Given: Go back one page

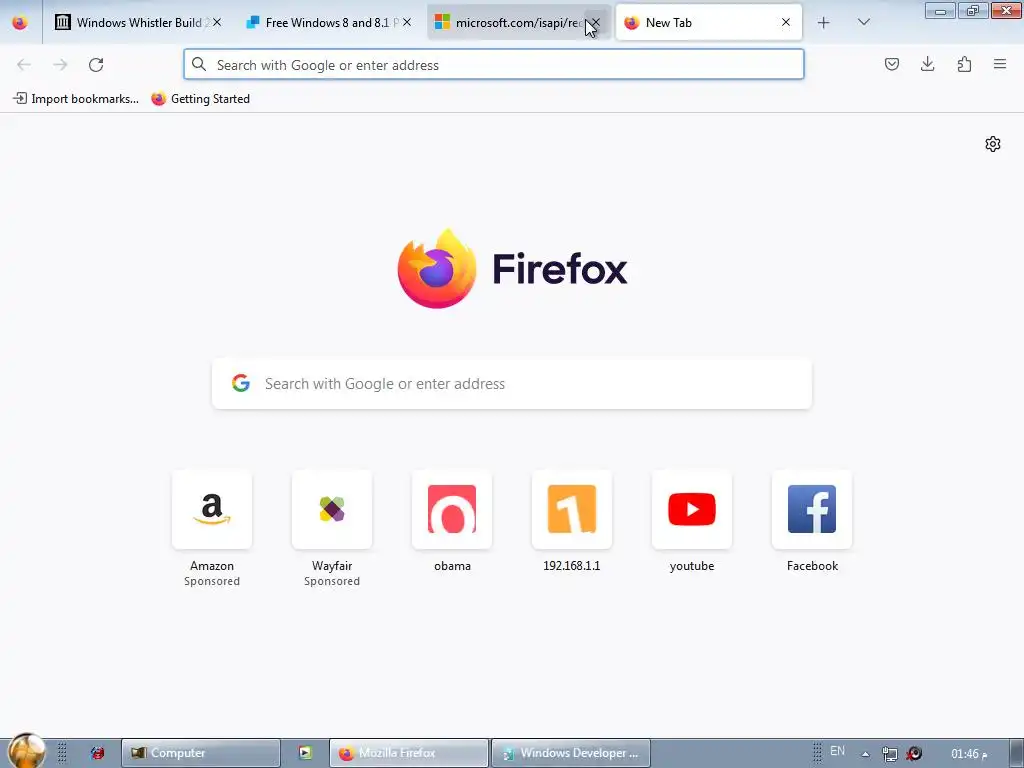Looking at the screenshot, I should pos(24,65).
